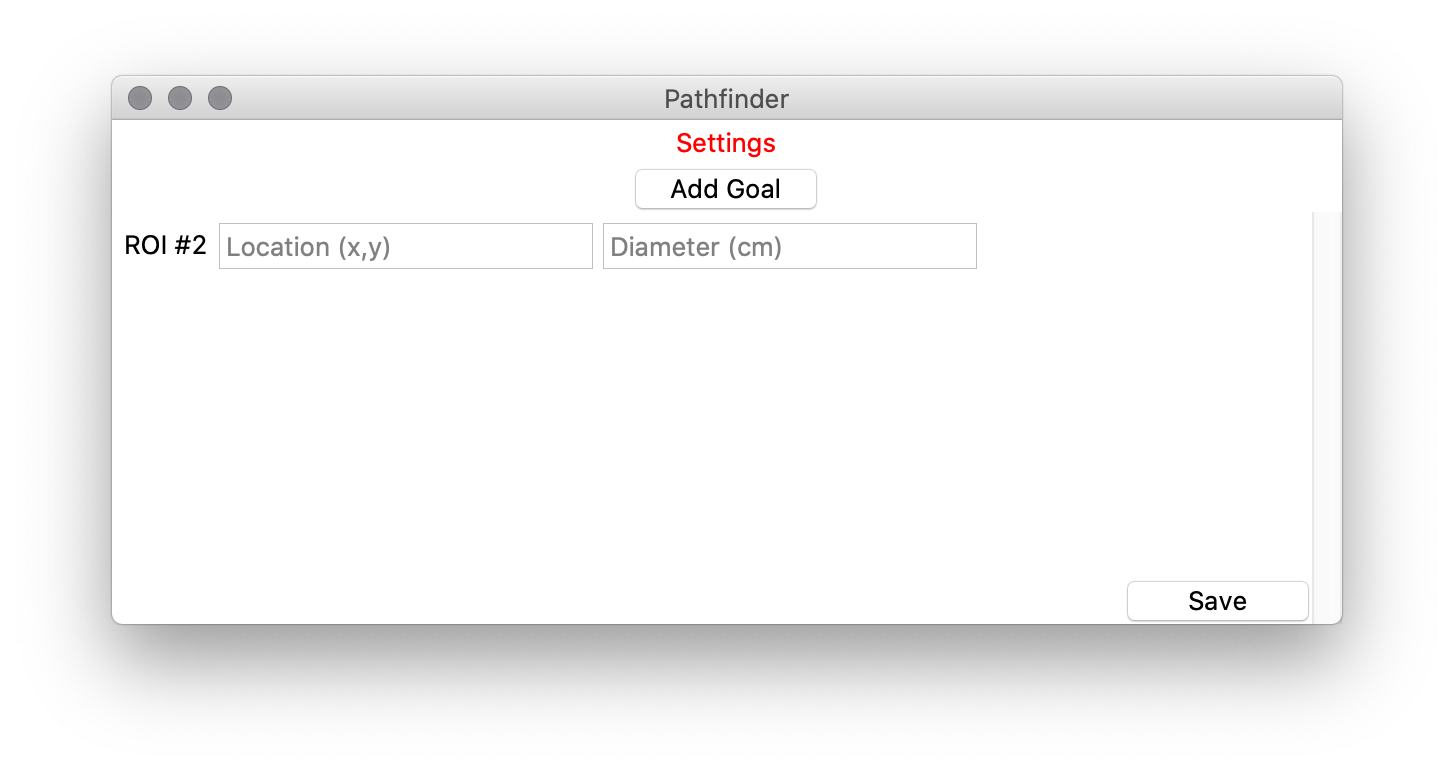
Task: Click the Pathfinder title bar text
Action: click(726, 99)
